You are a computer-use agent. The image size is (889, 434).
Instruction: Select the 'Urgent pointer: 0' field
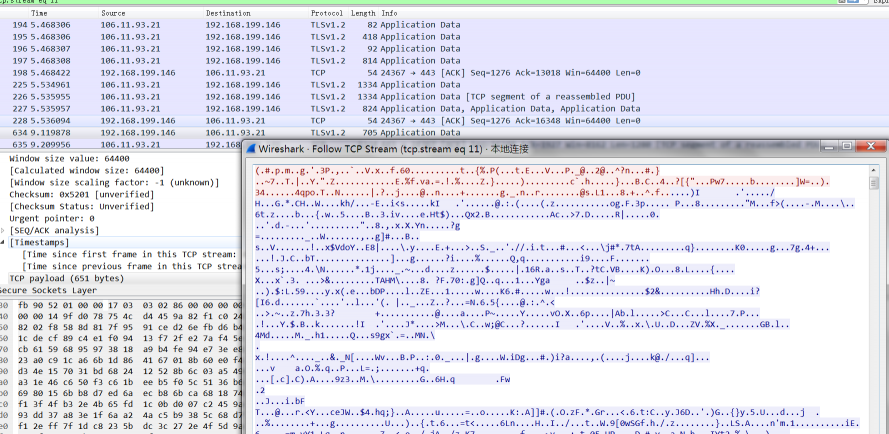(x=52, y=218)
